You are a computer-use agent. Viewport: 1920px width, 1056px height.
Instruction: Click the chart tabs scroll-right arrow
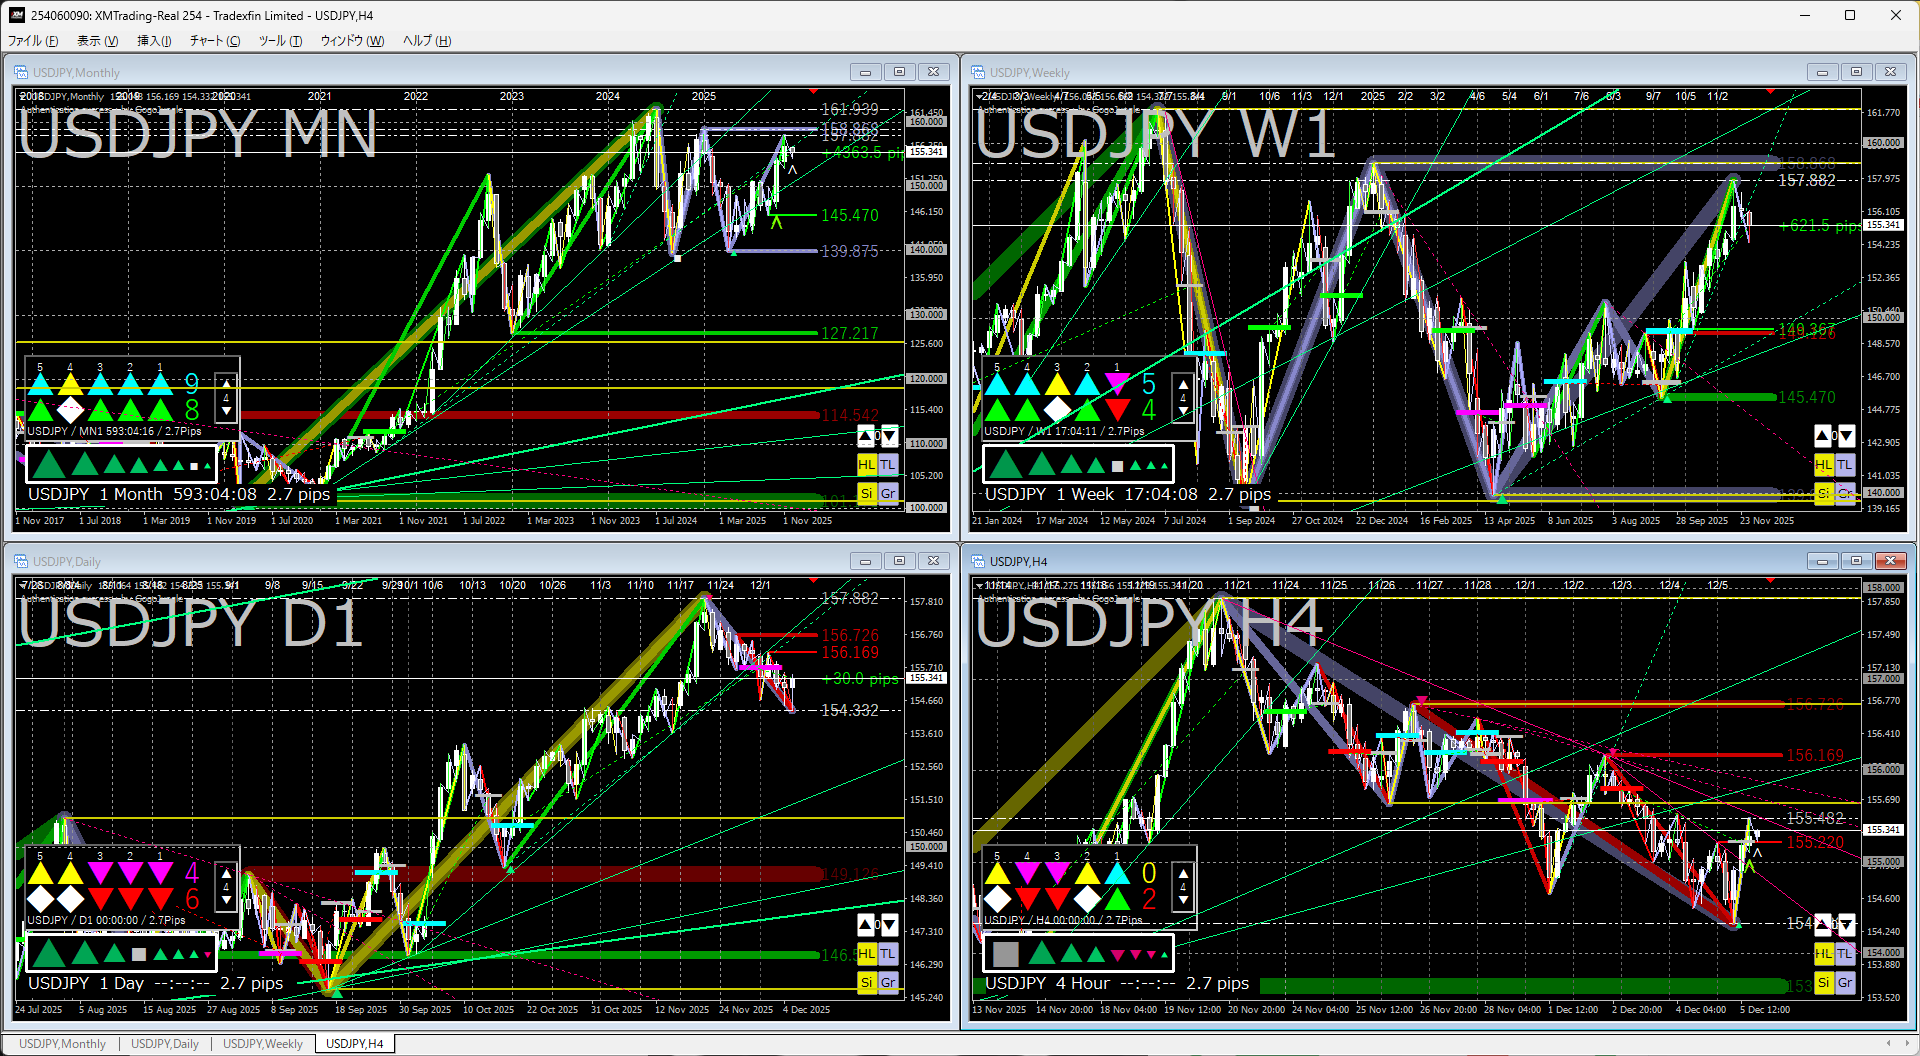coord(1906,1044)
